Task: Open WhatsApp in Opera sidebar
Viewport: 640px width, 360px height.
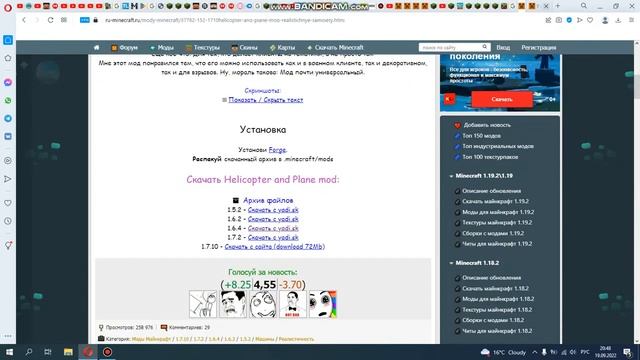Action: (x=8, y=100)
